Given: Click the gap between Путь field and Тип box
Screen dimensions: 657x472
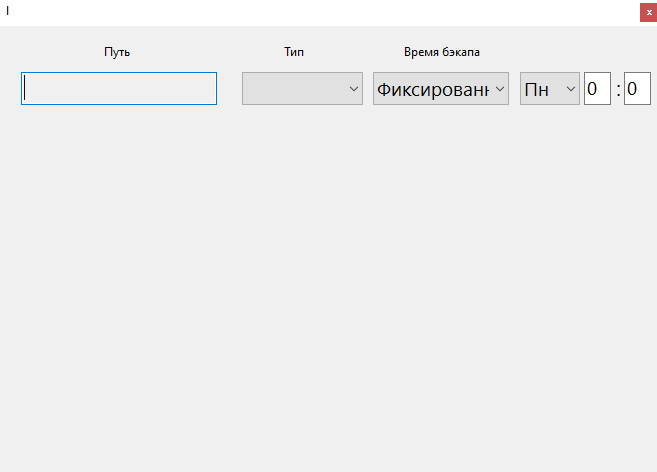Looking at the screenshot, I should (229, 88).
